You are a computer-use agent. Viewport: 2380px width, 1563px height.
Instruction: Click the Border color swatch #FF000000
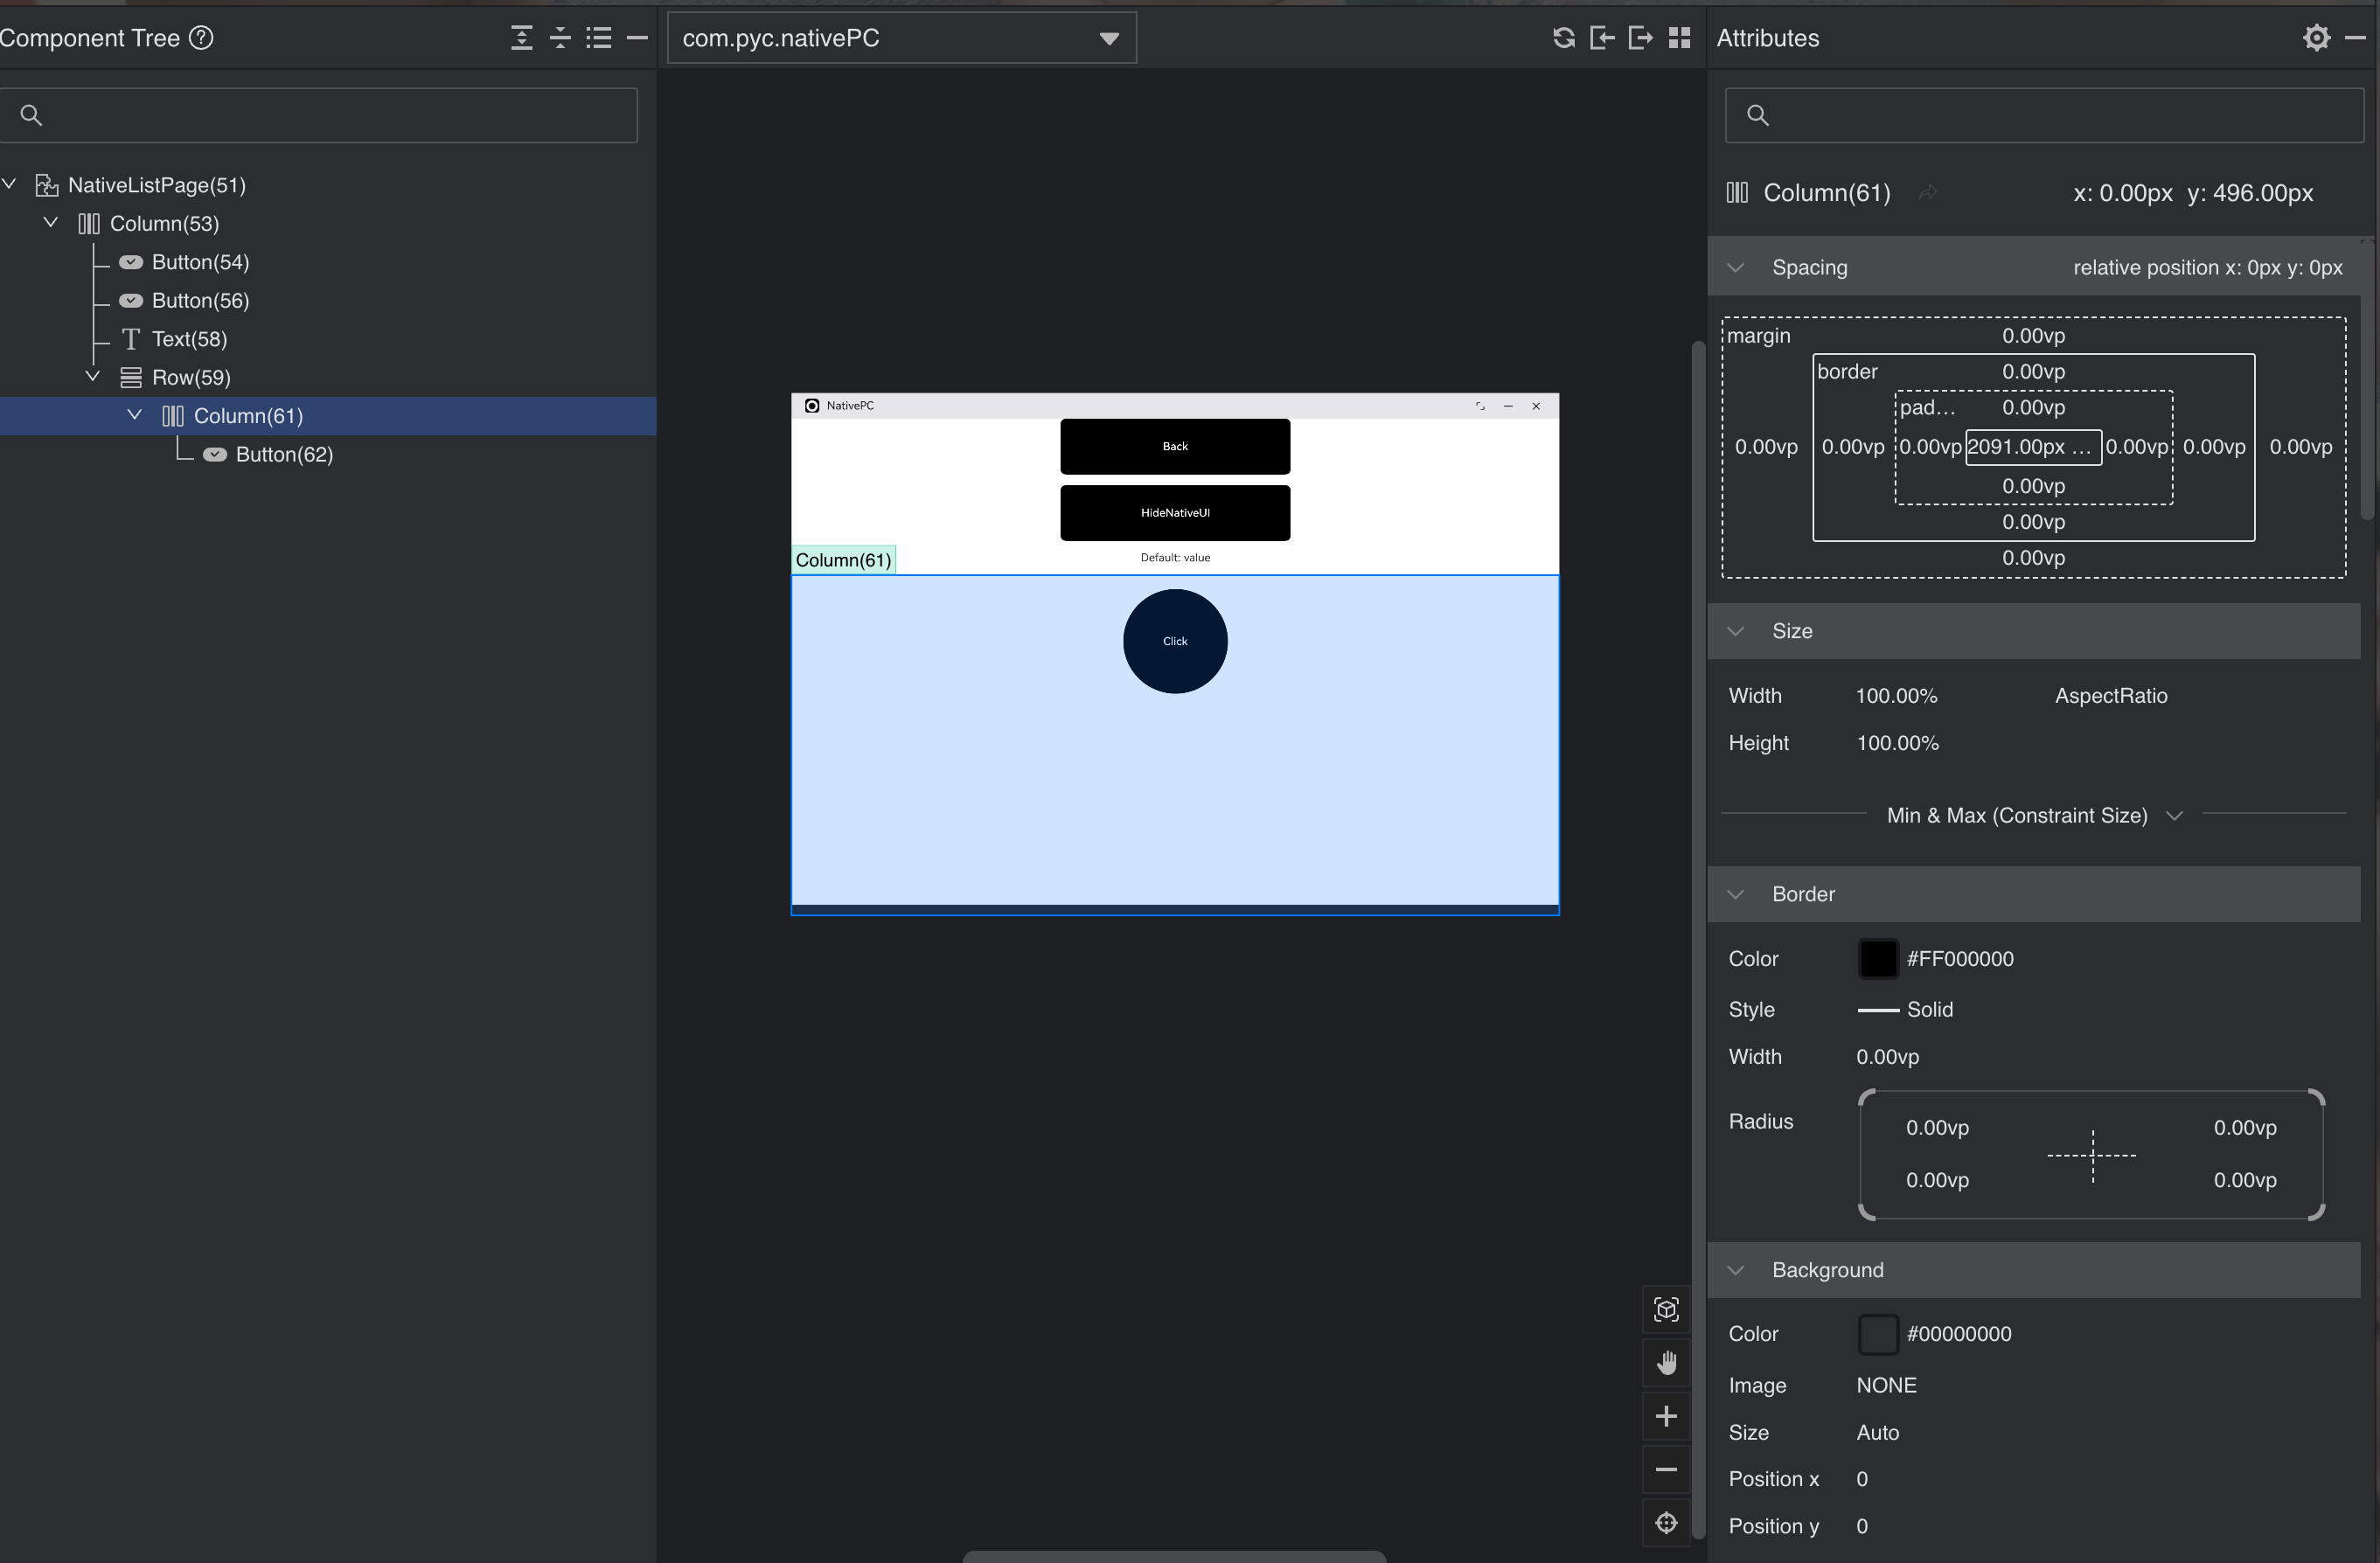1877,959
